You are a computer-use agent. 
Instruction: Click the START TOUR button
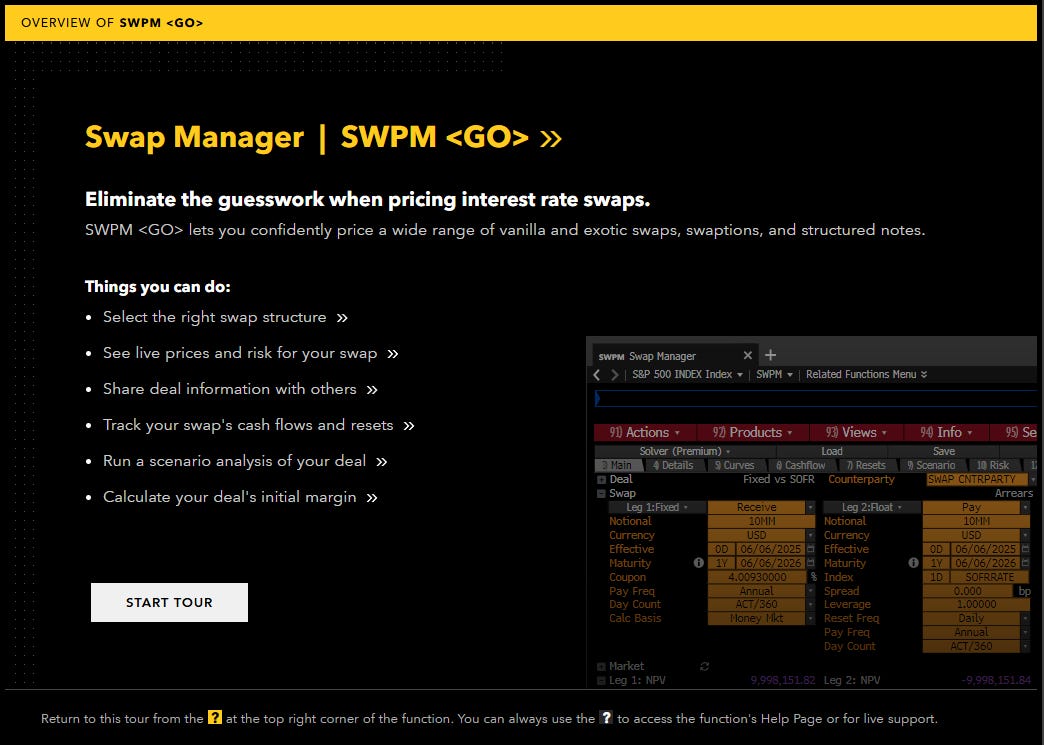(x=169, y=603)
